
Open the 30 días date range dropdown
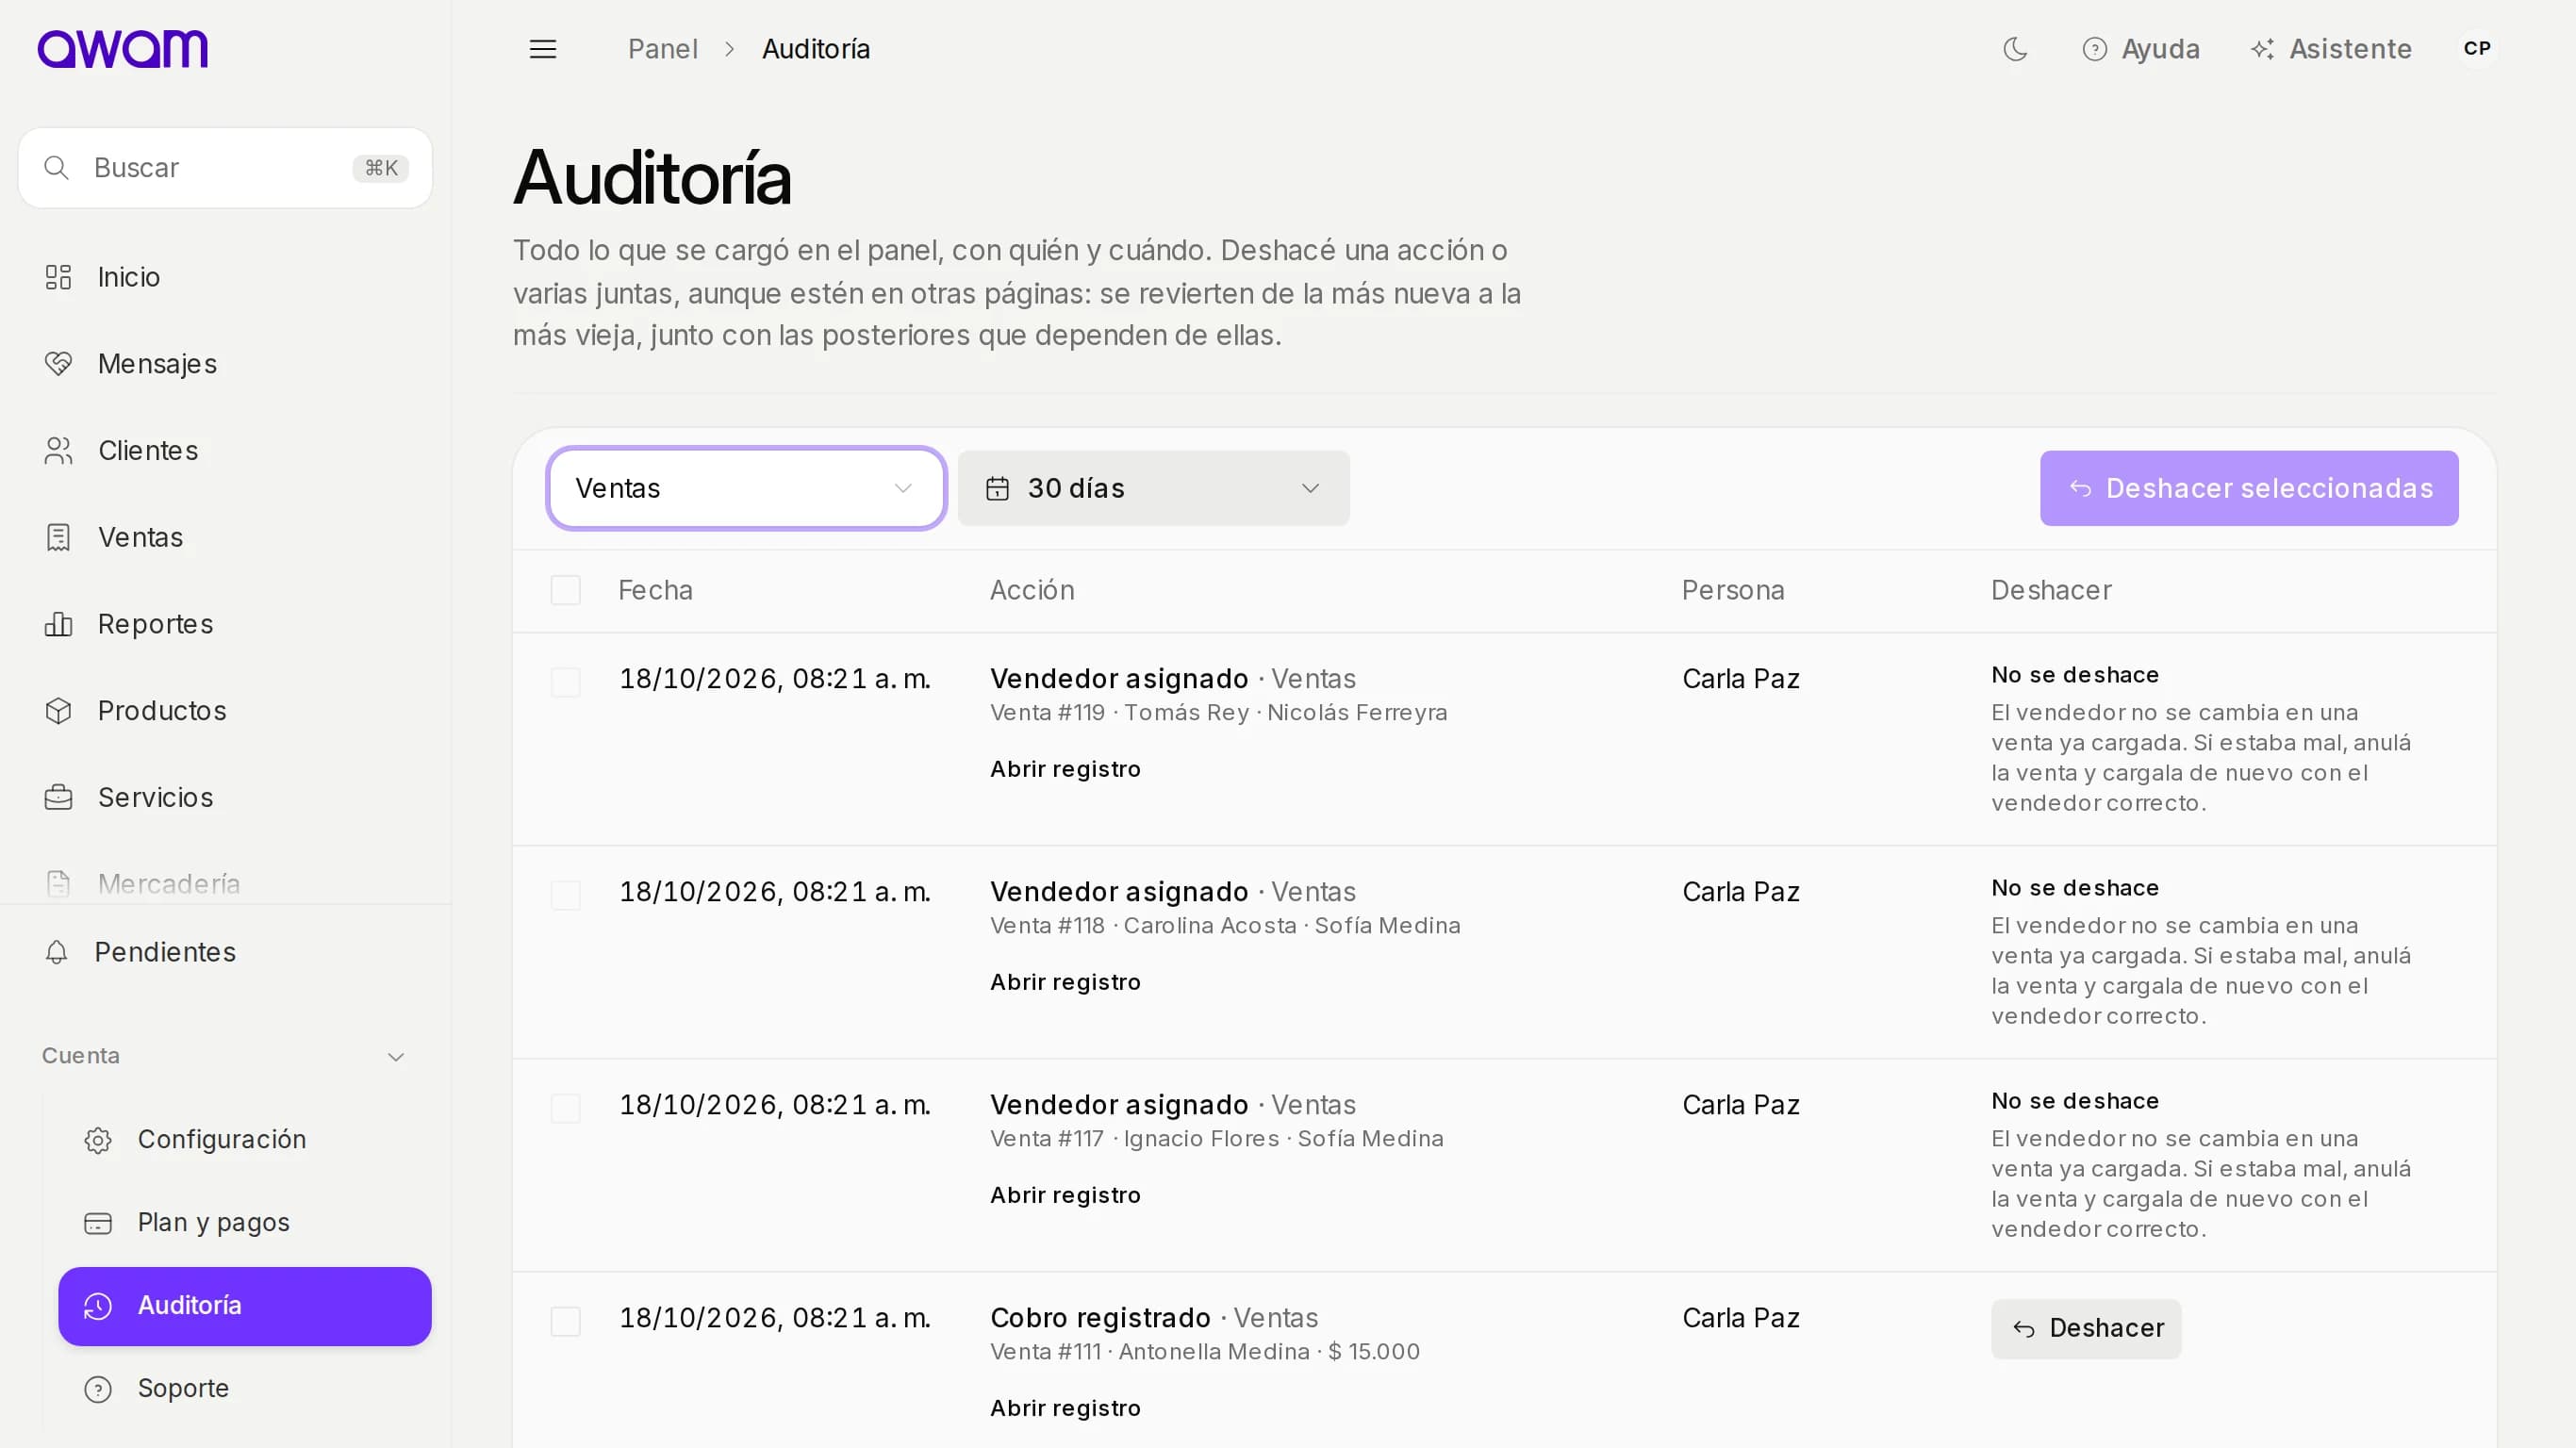click(x=1153, y=488)
